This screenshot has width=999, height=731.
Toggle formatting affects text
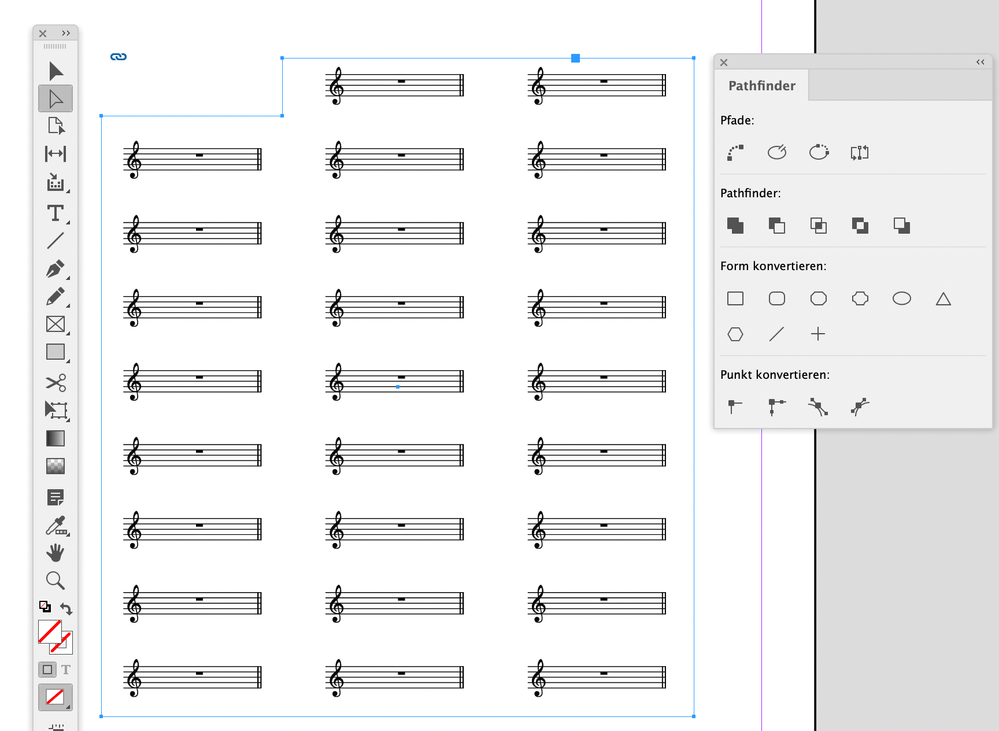point(66,669)
